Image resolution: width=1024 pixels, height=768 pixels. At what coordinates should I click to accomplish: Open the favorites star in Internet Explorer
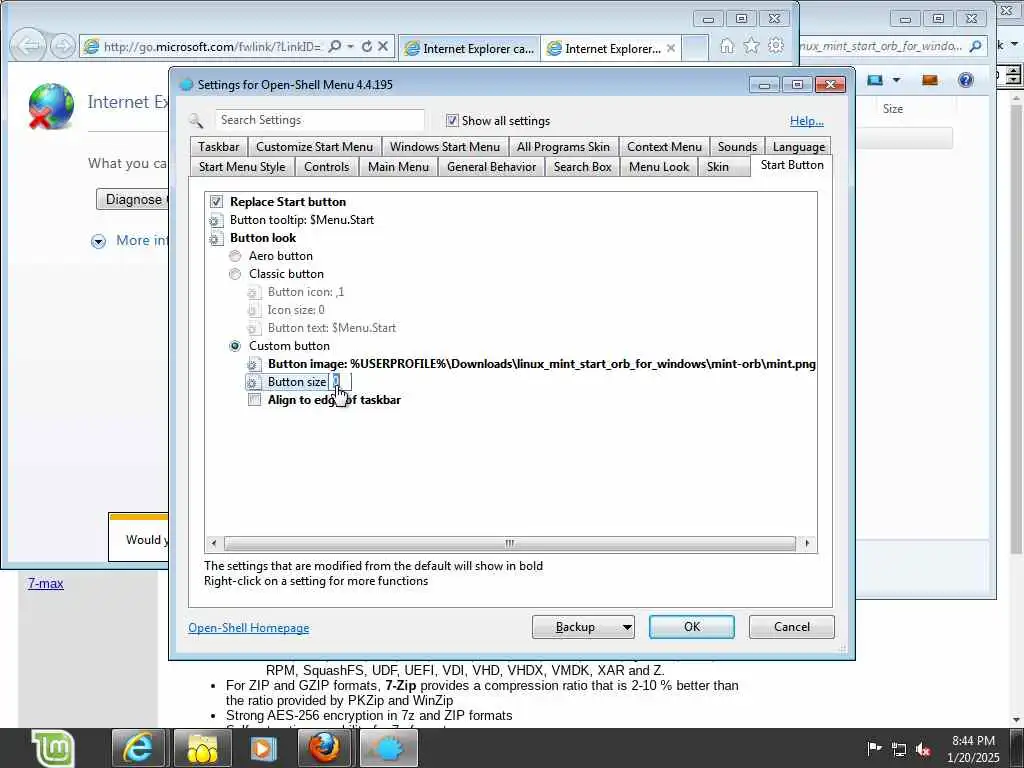(751, 46)
